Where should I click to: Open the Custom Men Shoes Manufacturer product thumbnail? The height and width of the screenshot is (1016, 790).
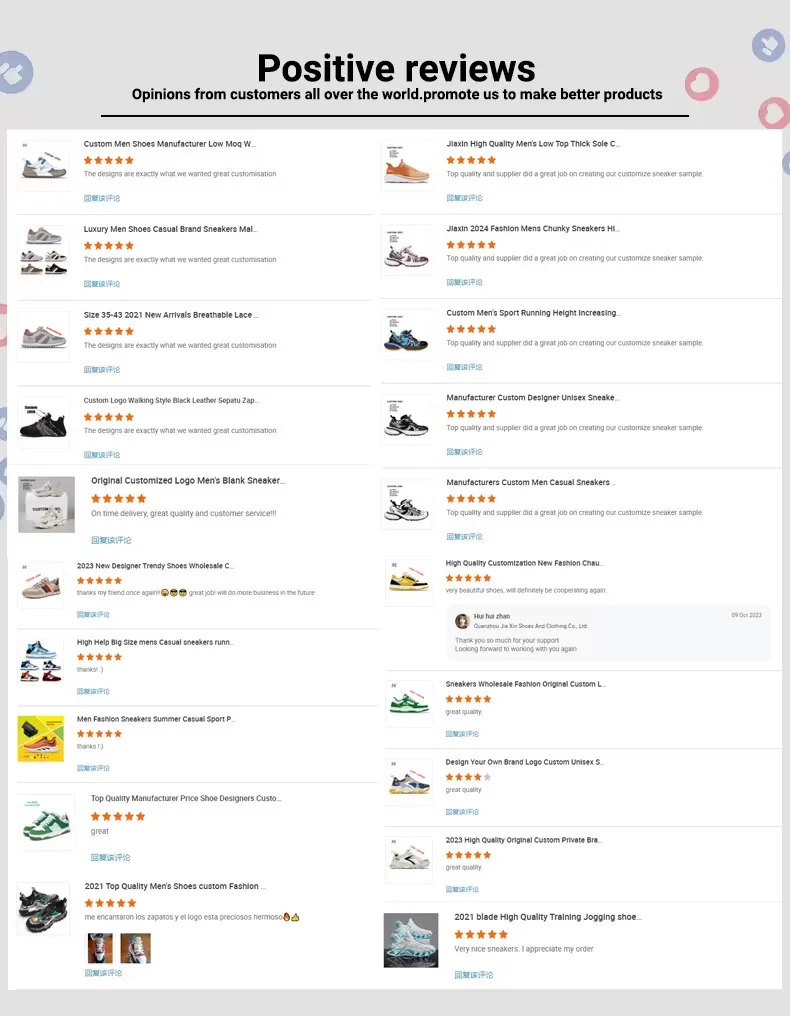click(x=44, y=166)
